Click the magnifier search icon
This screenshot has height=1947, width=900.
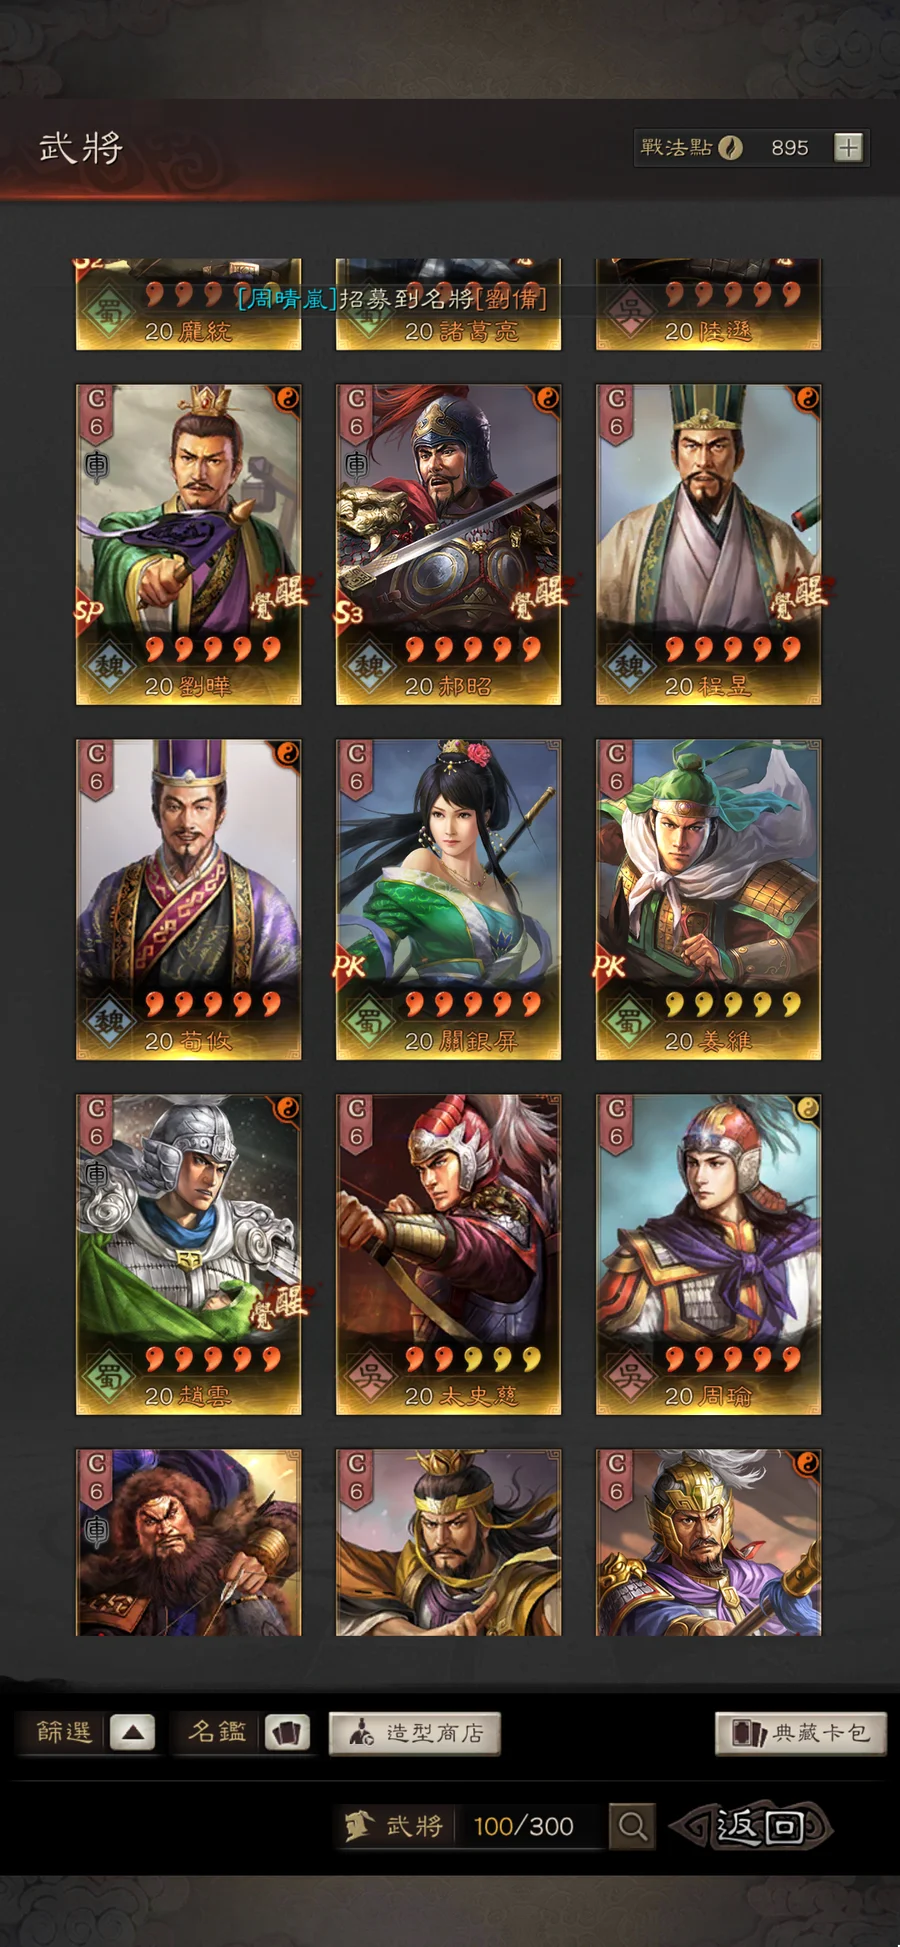click(631, 1826)
